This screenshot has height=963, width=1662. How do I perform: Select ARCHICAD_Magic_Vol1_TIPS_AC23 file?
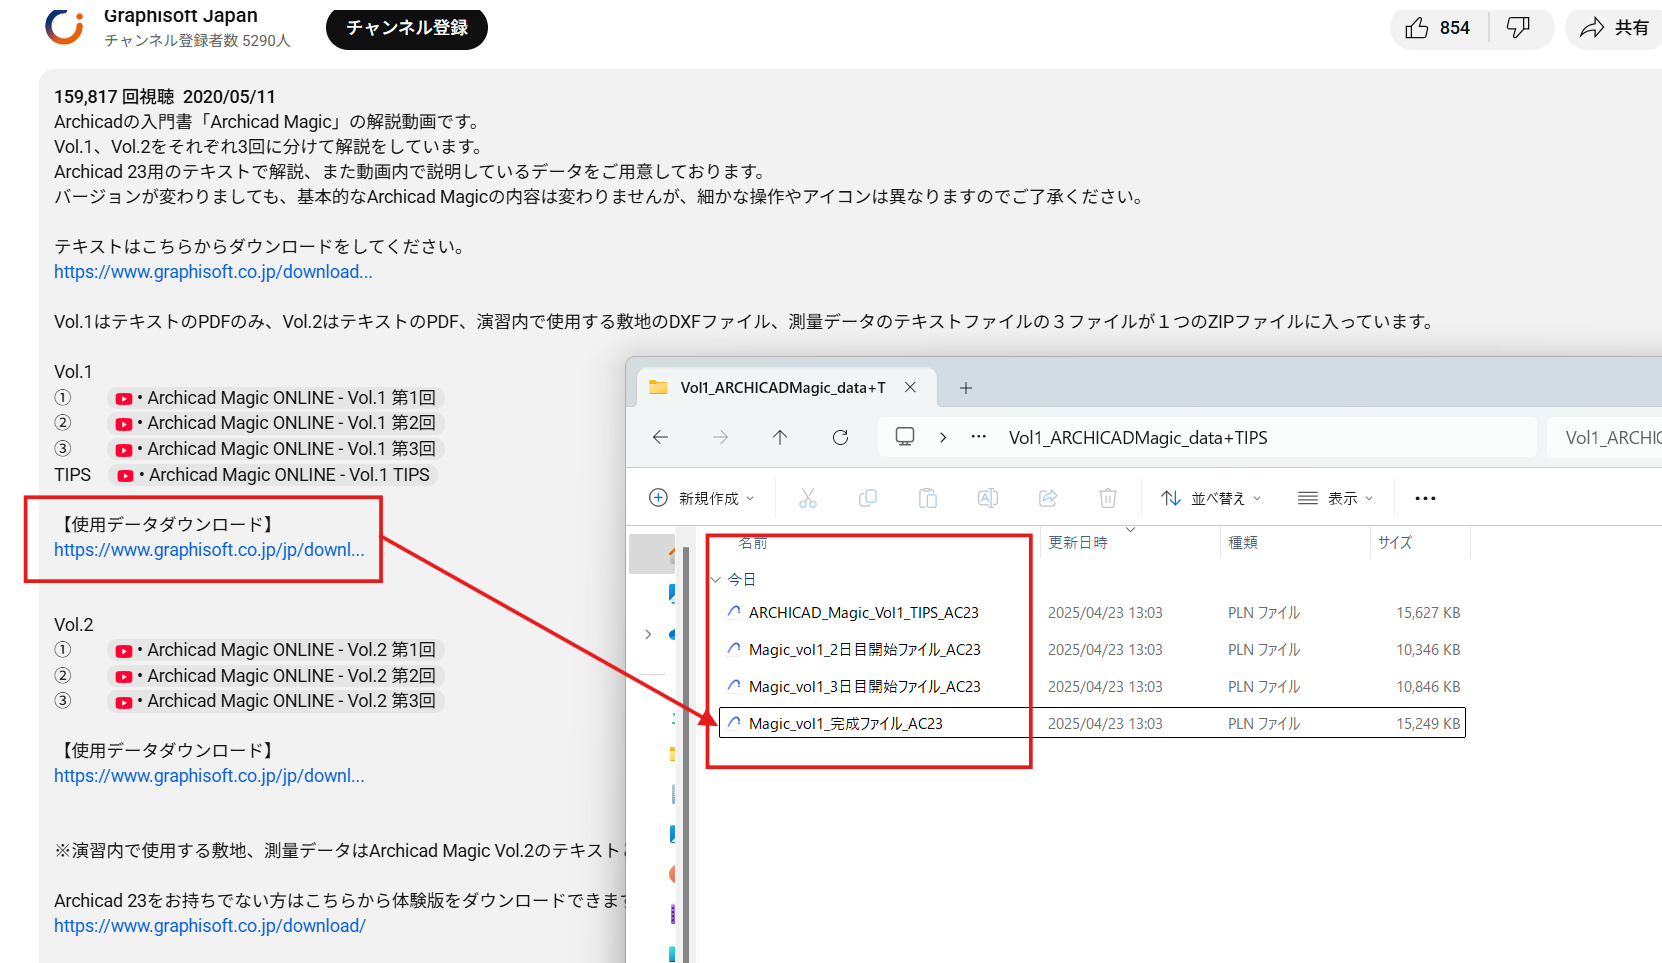(x=863, y=613)
